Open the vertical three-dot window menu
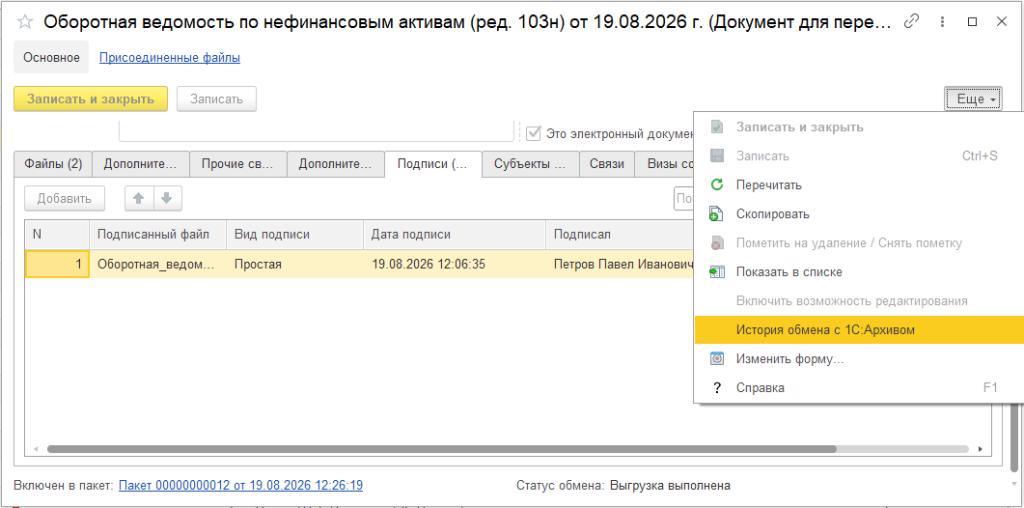Viewport: 1024px width, 508px height. coord(942,22)
